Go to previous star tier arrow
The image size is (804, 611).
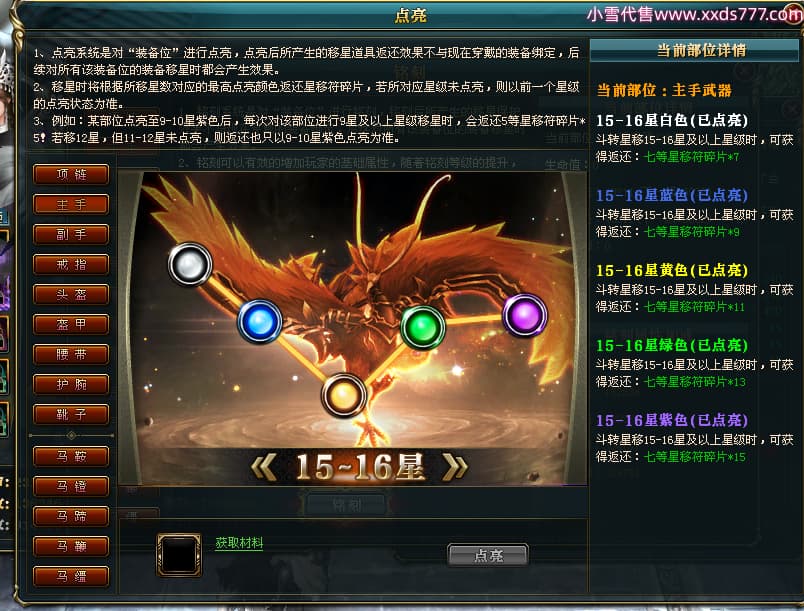tap(264, 467)
